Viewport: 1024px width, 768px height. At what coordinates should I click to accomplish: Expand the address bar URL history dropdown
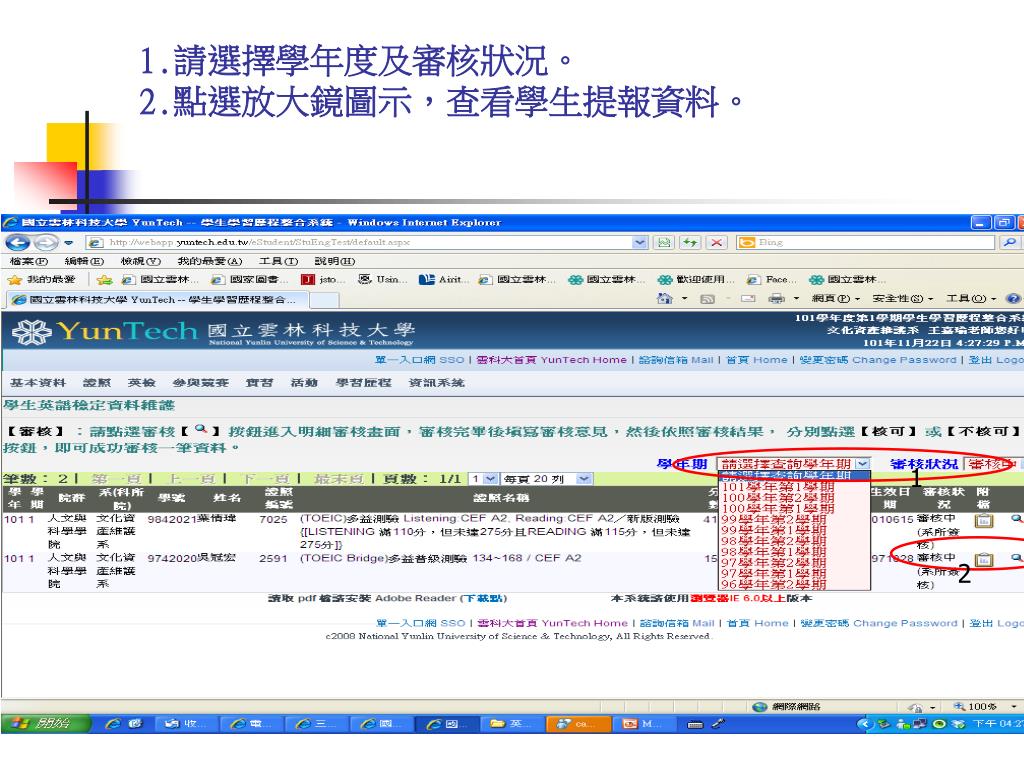[640, 242]
